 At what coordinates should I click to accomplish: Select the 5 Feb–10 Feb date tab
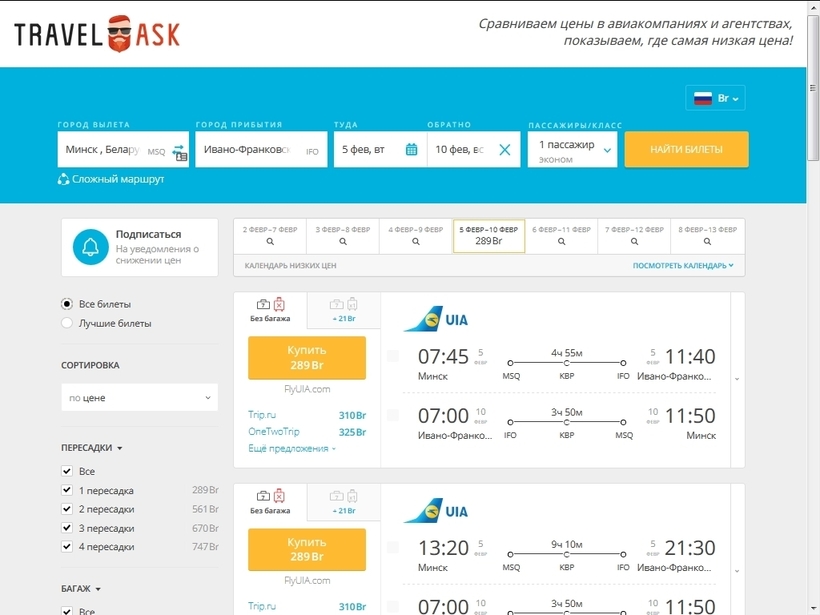click(x=488, y=236)
